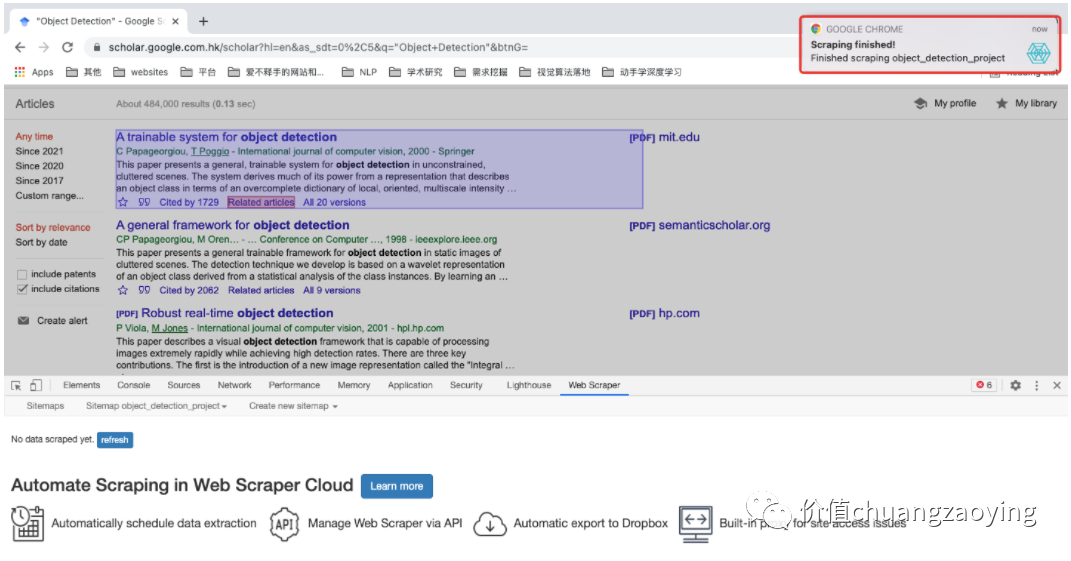Screen dimensions: 1071x561
Task: Click the browser forward arrow
Action: pos(44,47)
